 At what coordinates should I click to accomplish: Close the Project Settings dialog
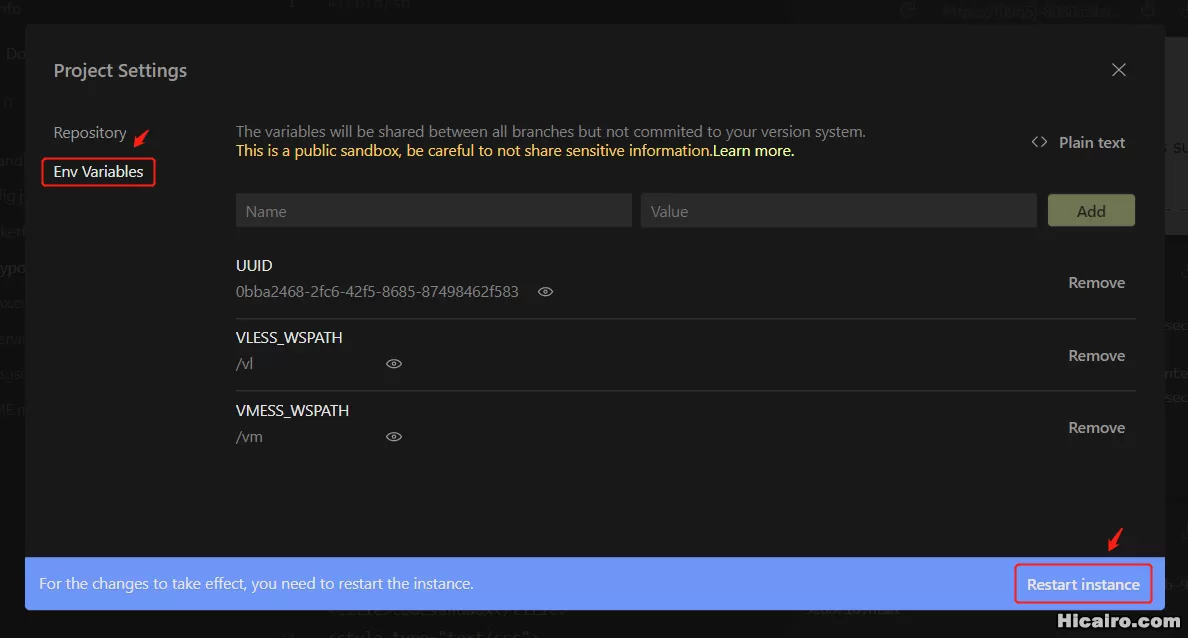click(x=1119, y=70)
